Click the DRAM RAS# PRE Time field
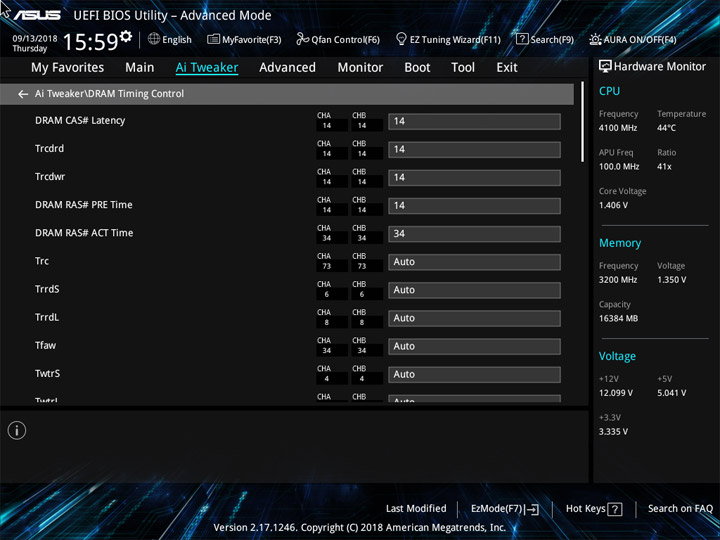 [474, 205]
